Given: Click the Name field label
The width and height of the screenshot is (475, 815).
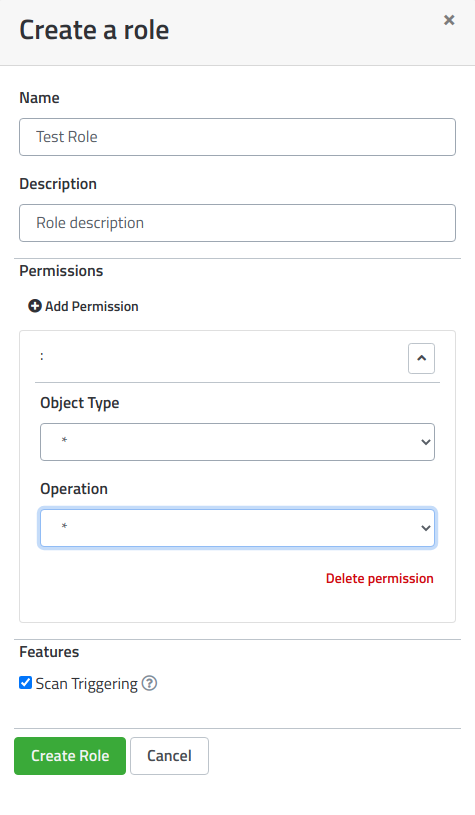Looking at the screenshot, I should coord(39,98).
